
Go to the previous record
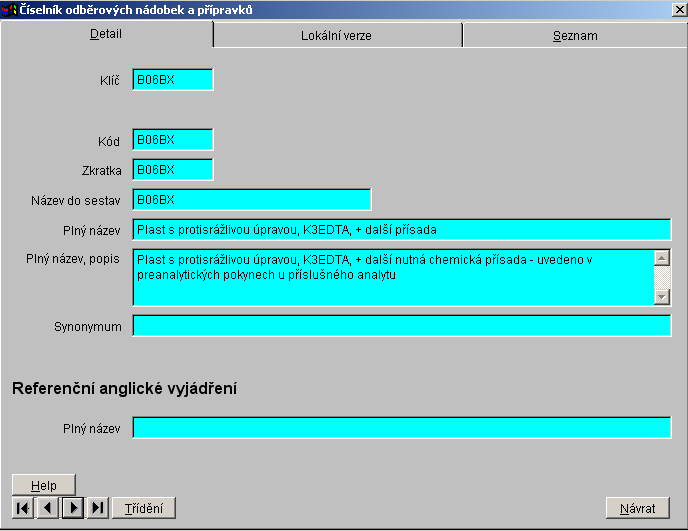click(48, 508)
